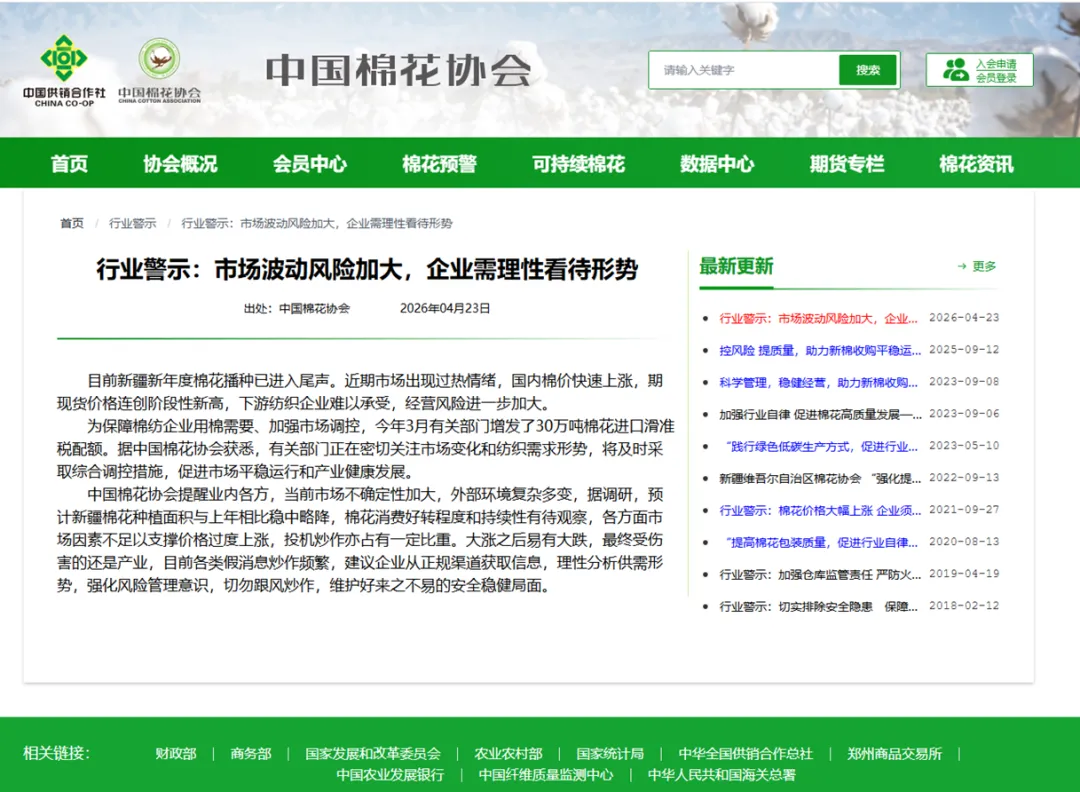Open the 中国纤维质量监测中心 footer link
Screen dimensions: 1080x792
point(546,775)
